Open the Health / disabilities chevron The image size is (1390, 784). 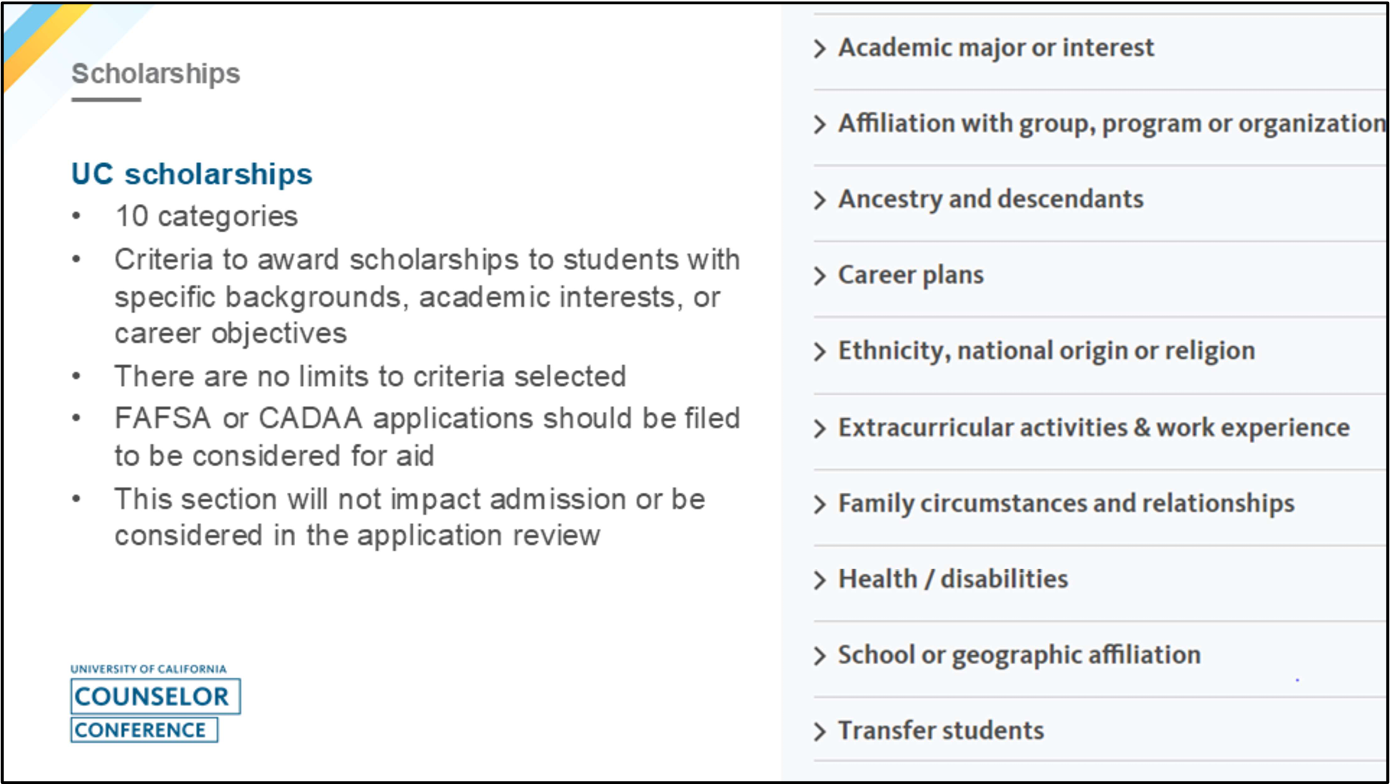click(820, 580)
